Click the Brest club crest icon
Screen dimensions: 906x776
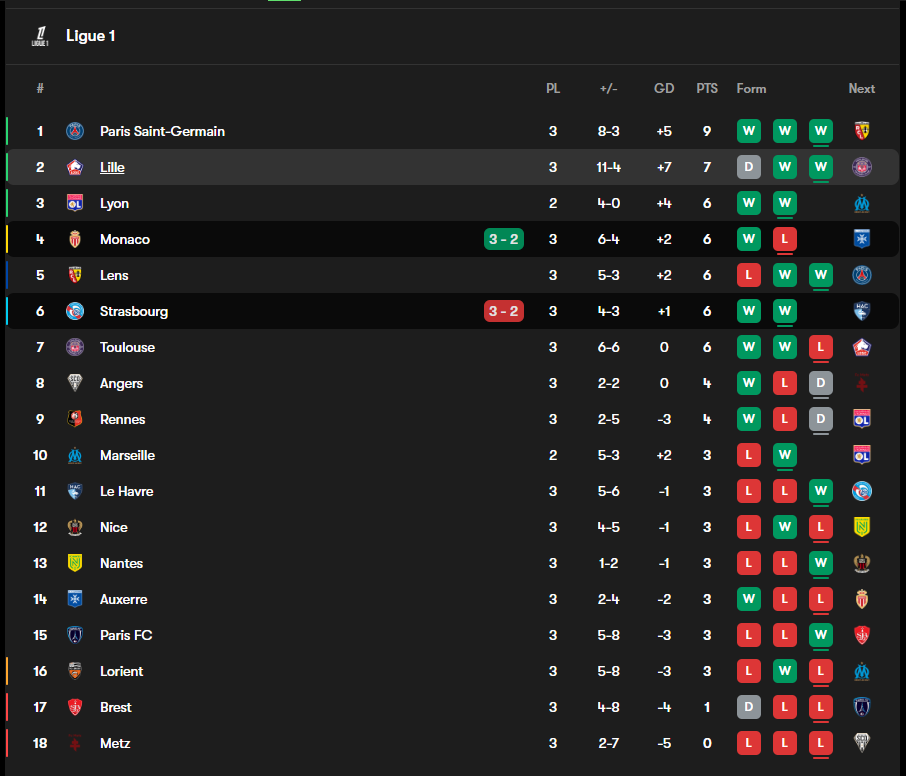pos(75,707)
